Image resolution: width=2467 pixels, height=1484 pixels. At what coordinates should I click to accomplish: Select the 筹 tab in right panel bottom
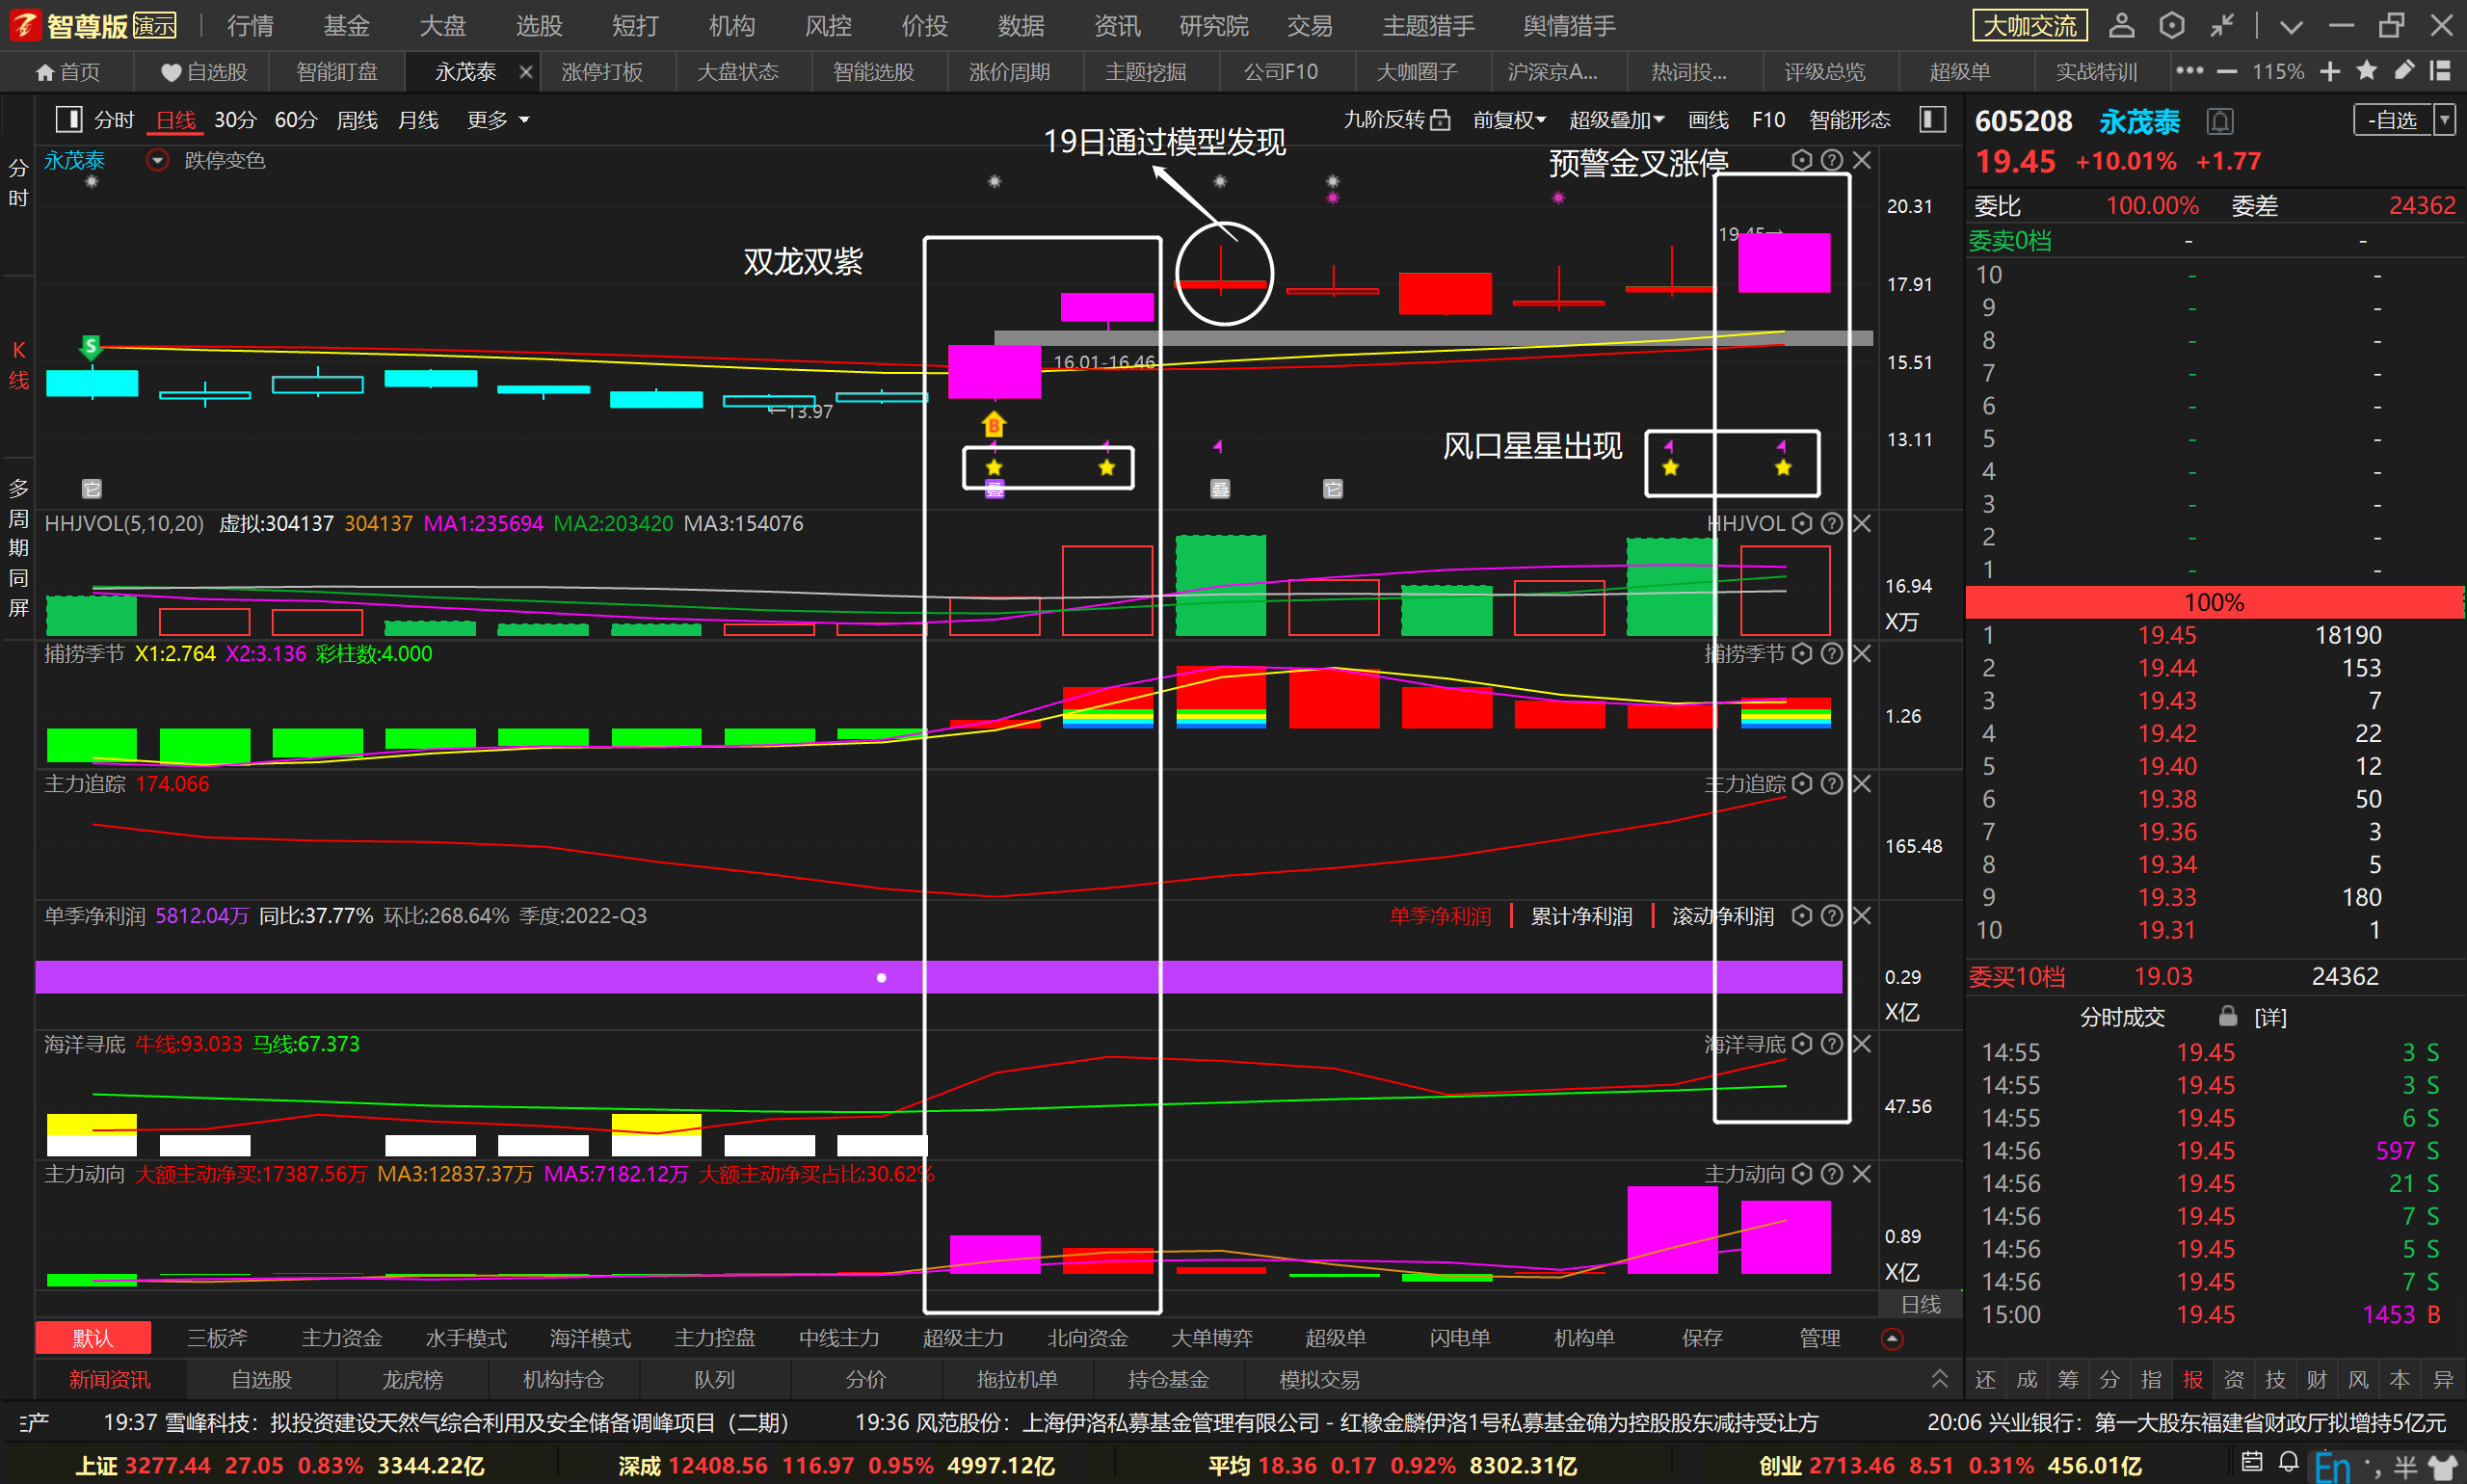coord(2068,1380)
